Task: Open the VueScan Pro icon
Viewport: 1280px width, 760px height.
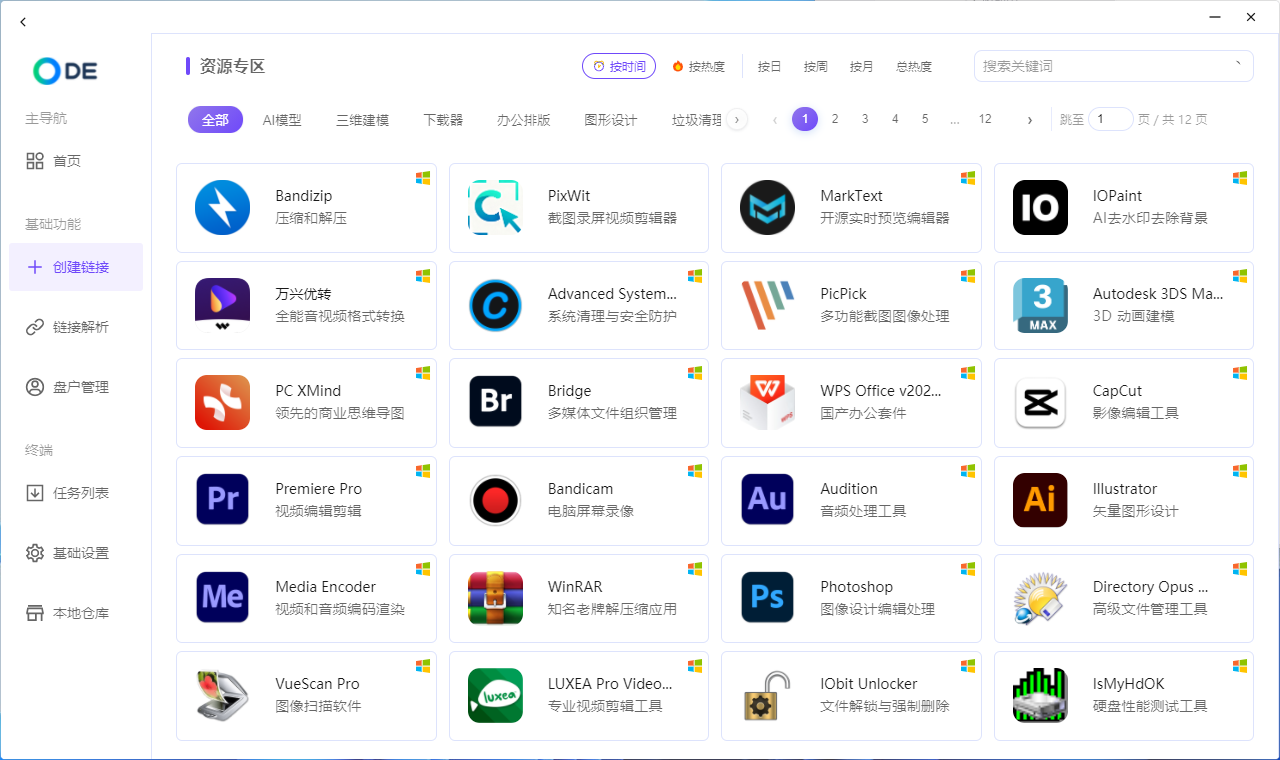Action: point(222,695)
